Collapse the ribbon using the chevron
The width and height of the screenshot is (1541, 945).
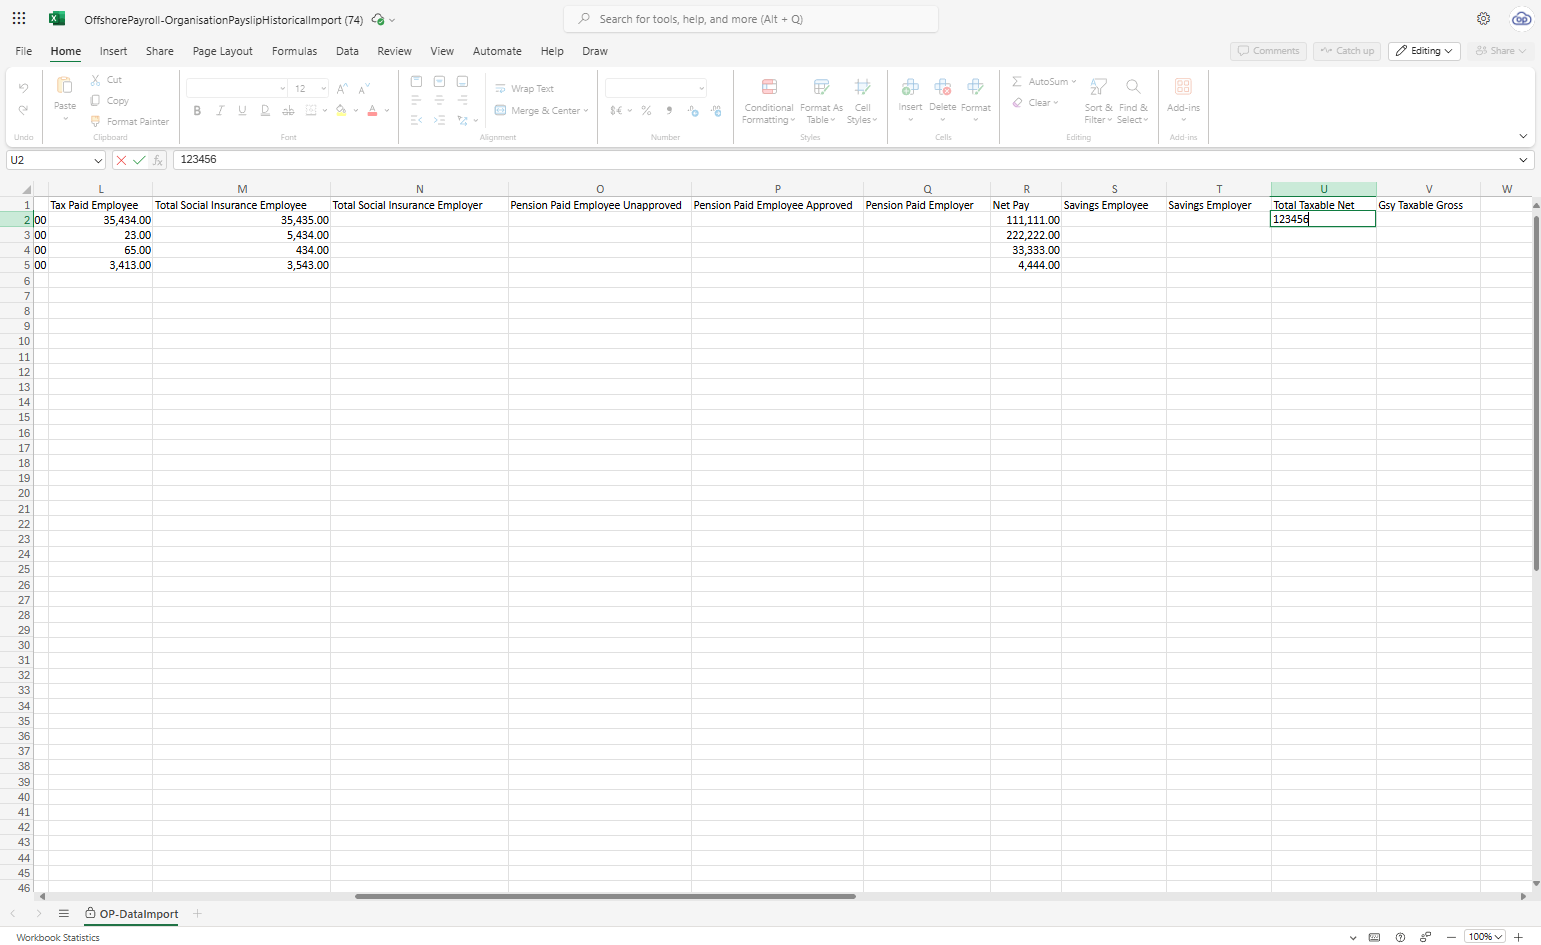pos(1523,136)
